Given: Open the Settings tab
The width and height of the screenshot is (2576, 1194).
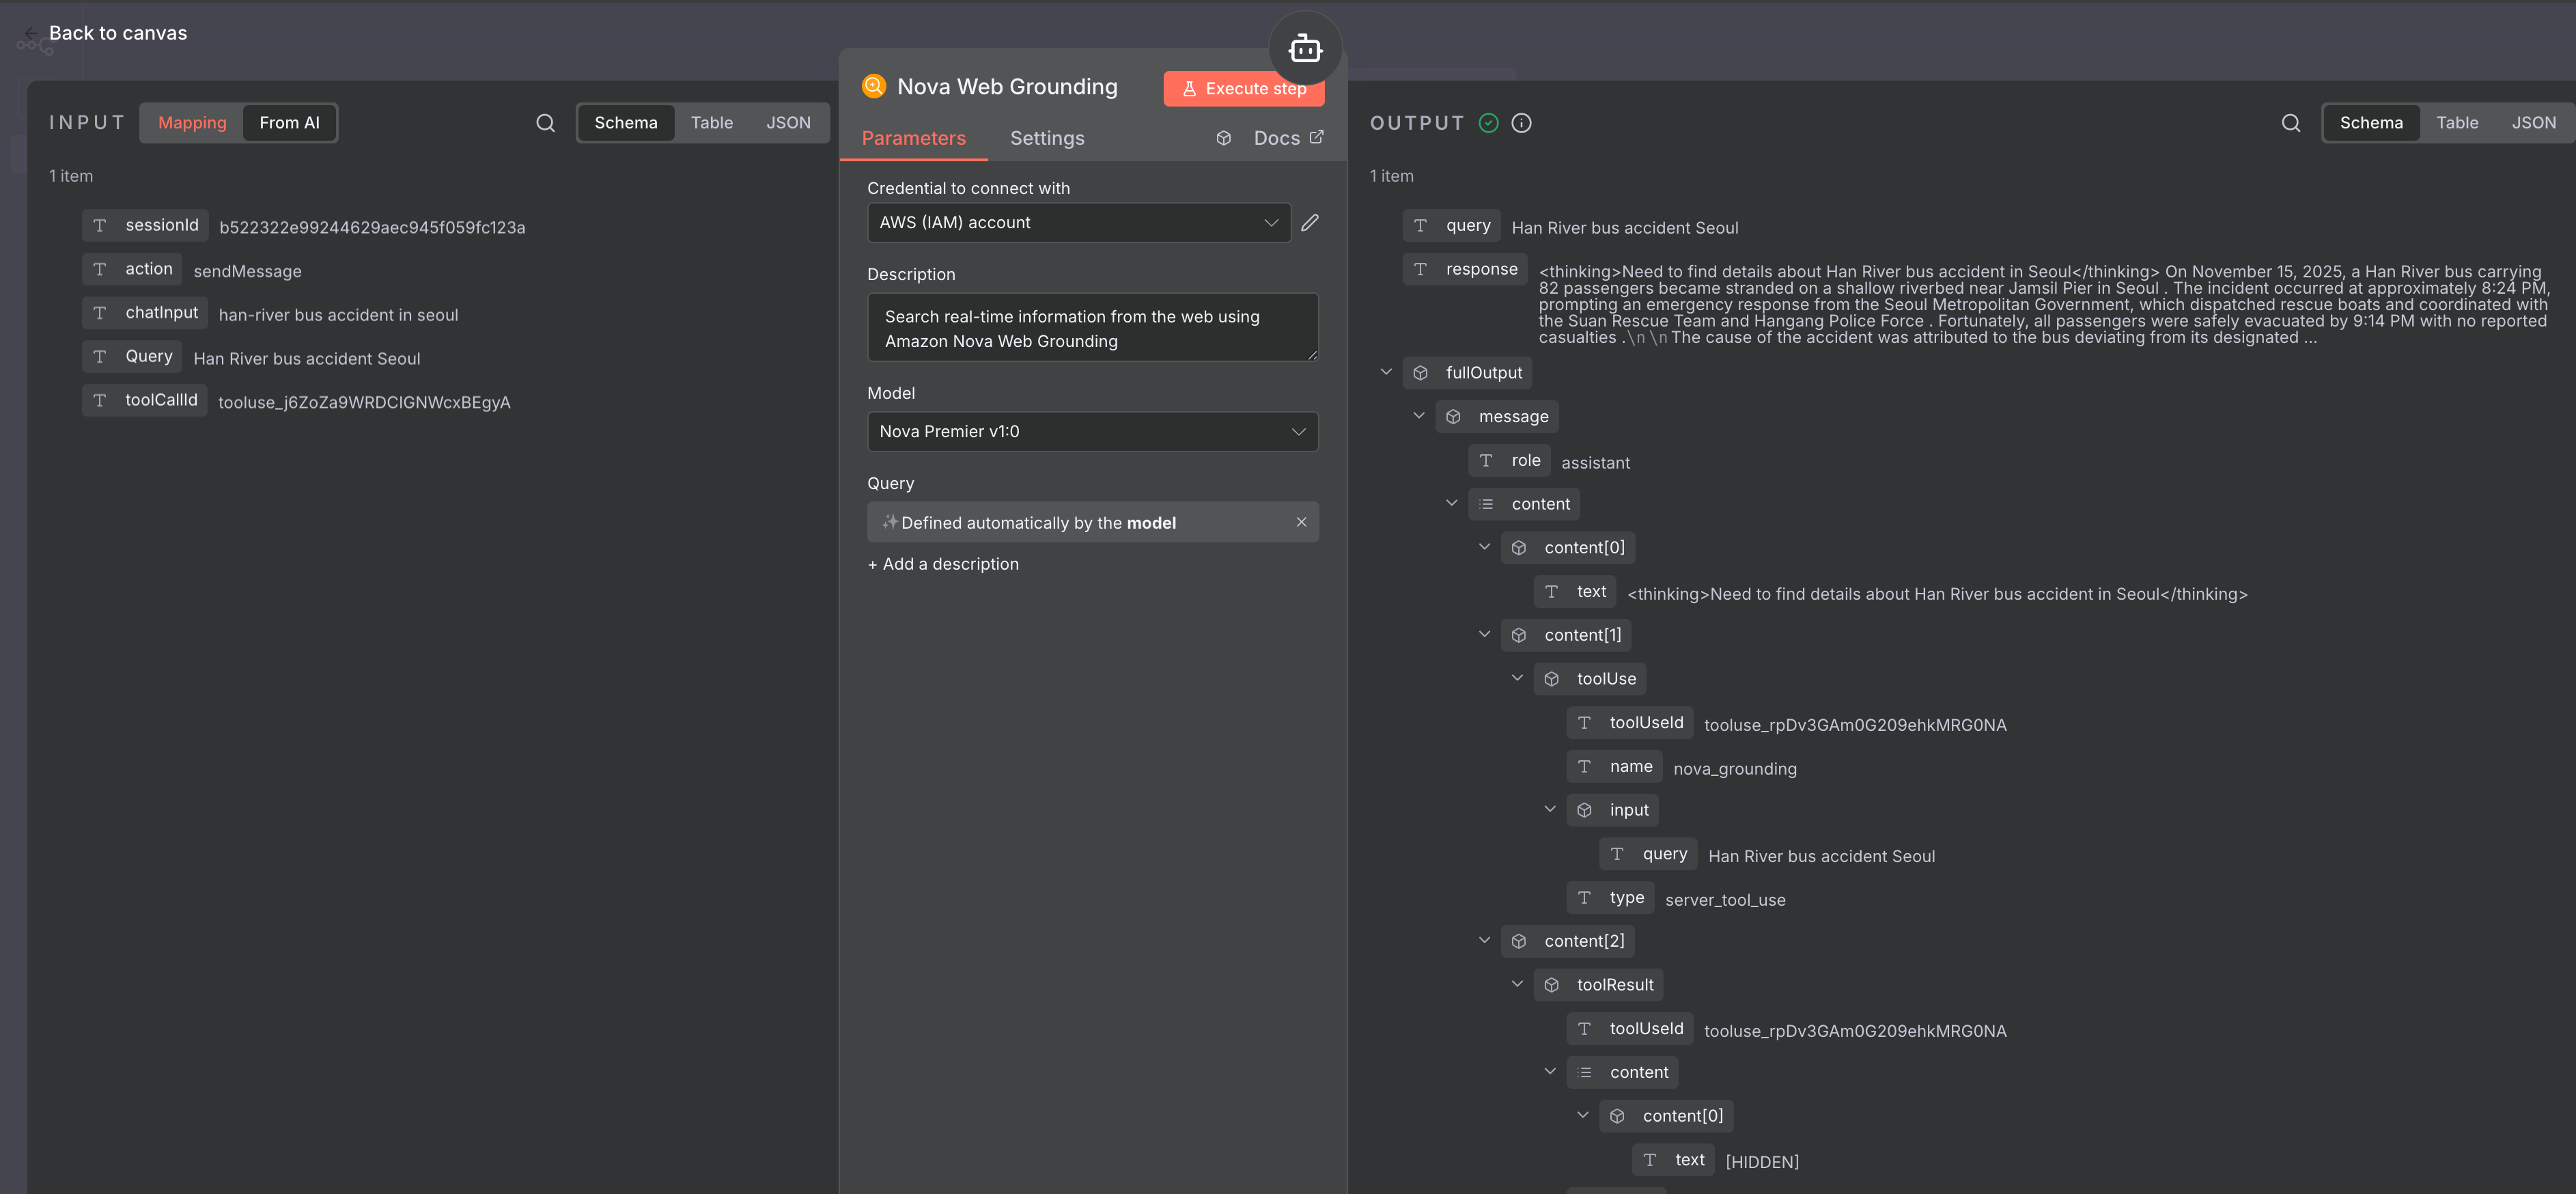Looking at the screenshot, I should [x=1047, y=139].
